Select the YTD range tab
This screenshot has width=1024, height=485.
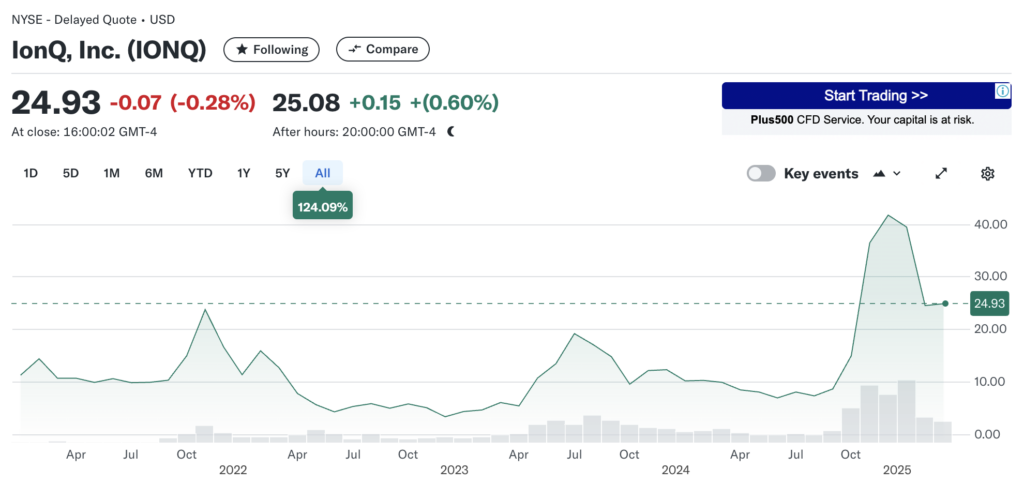pyautogui.click(x=200, y=173)
